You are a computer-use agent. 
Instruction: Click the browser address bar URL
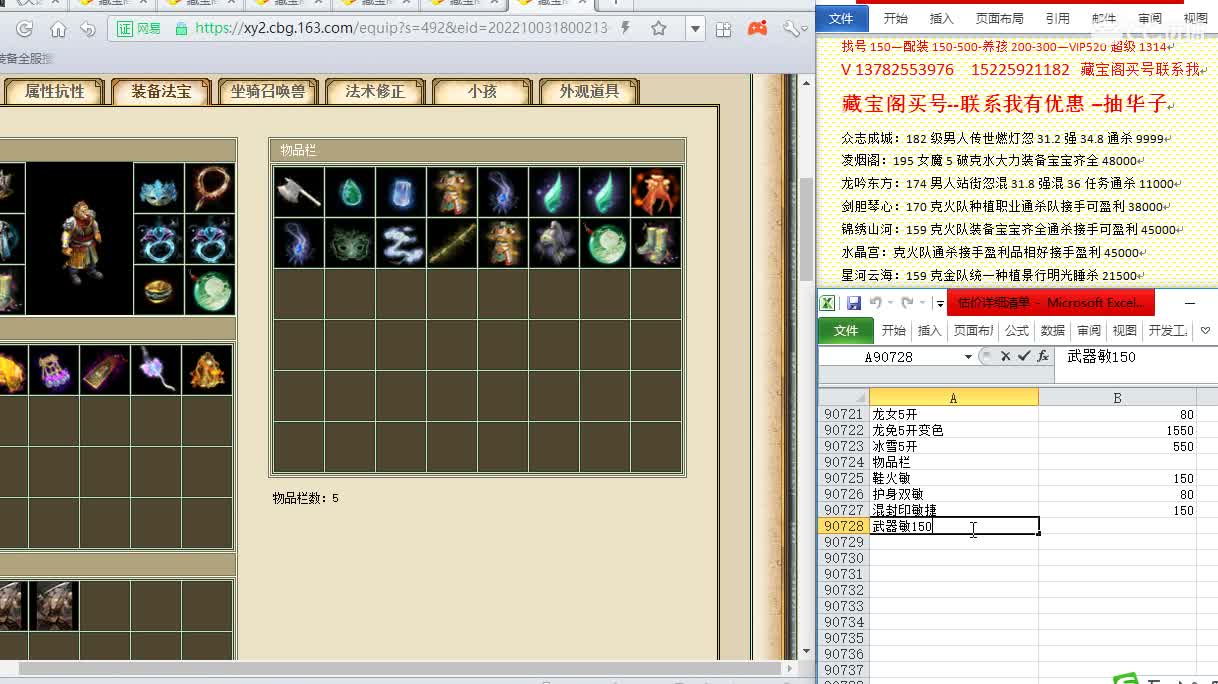(402, 28)
